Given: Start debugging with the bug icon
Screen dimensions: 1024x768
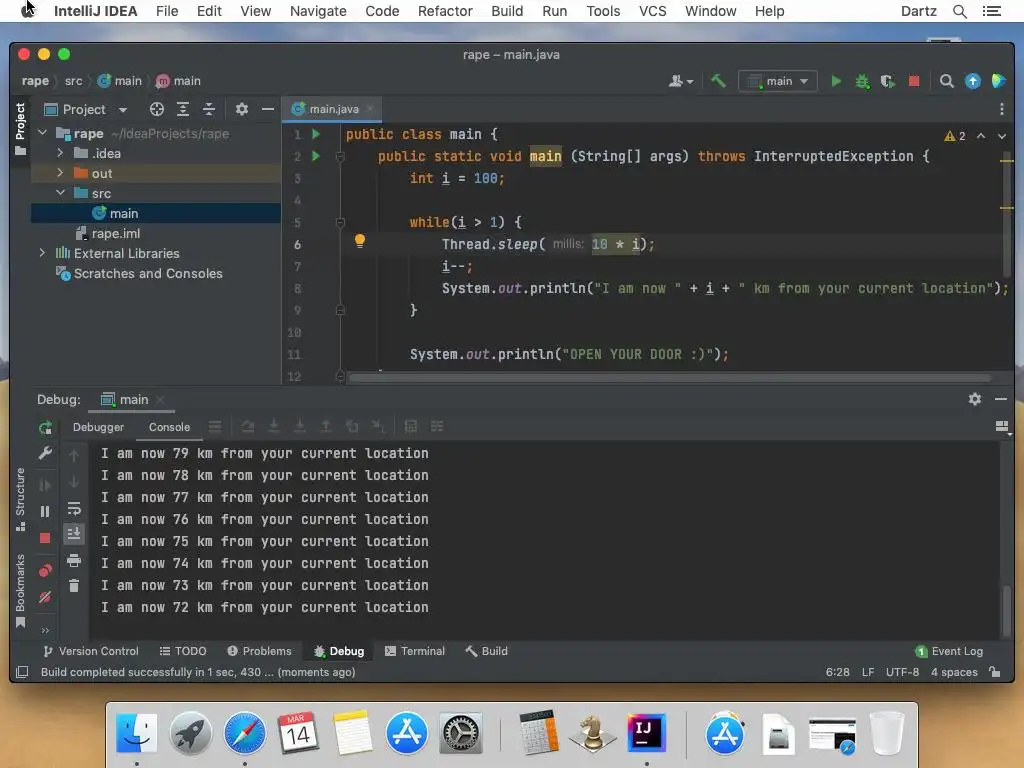Looking at the screenshot, I should [x=862, y=81].
